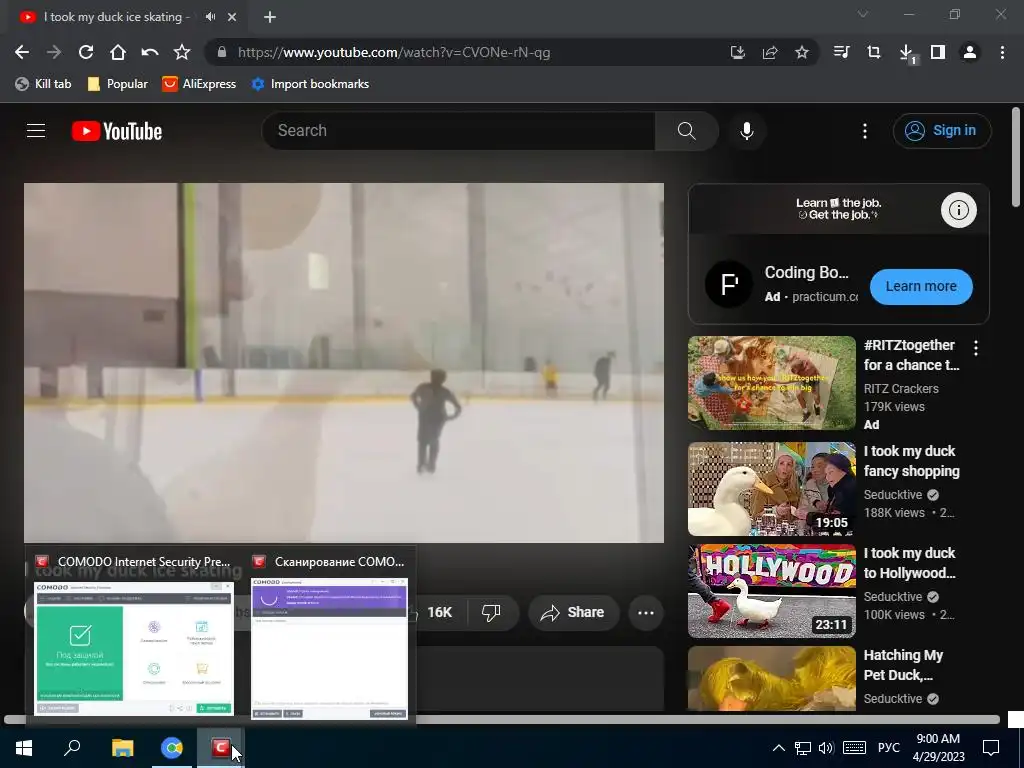This screenshot has width=1024, height=768.
Task: Select the 'I took my duck ice skating' tab
Action: [116, 17]
